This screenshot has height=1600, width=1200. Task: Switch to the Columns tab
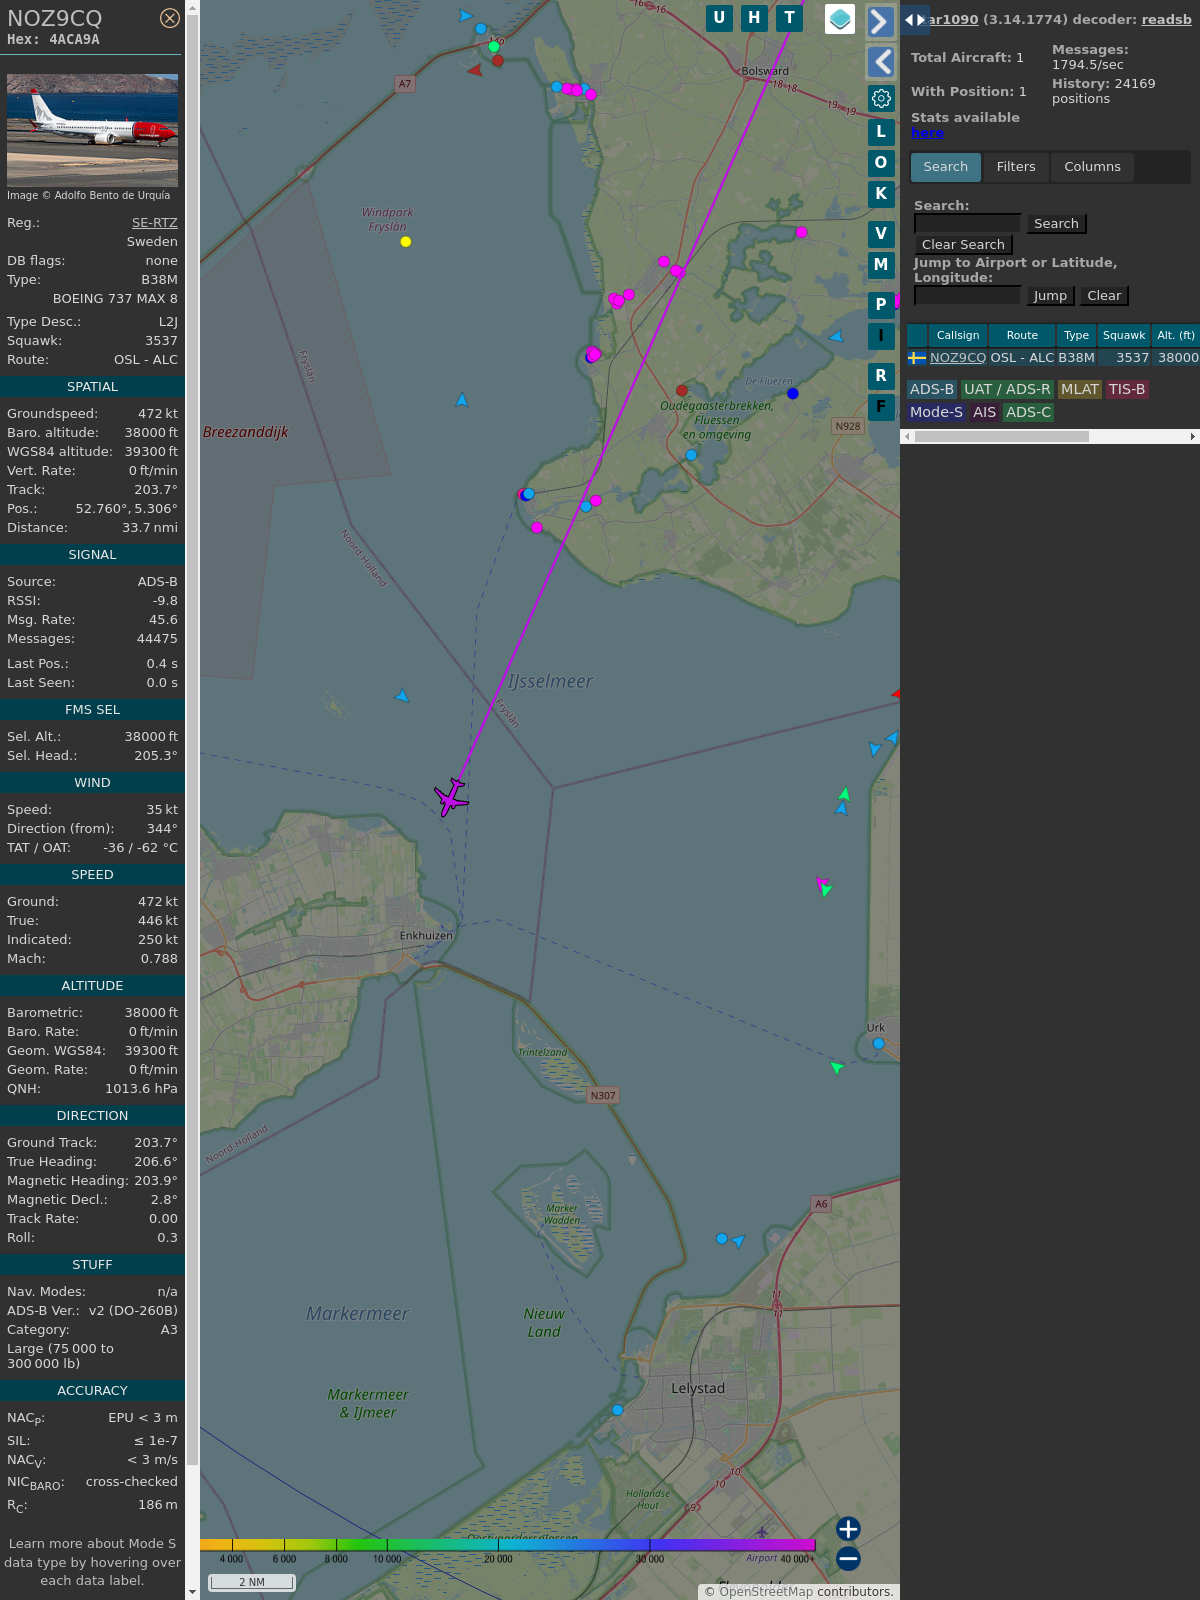coord(1092,167)
